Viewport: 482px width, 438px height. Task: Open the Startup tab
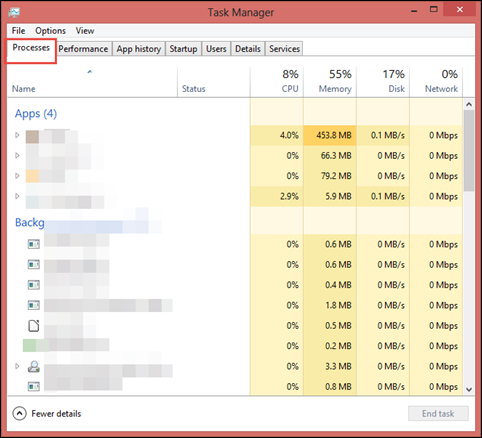[183, 49]
